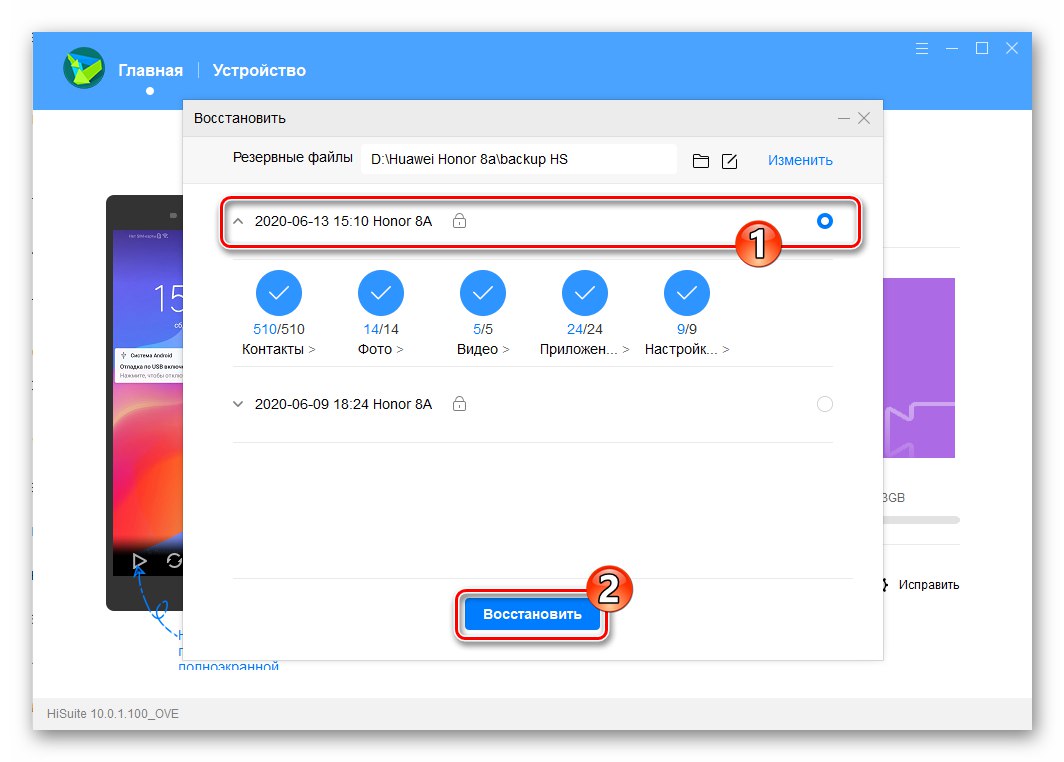Click the storage usage bar
The width and height of the screenshot is (1064, 762).
(x=921, y=520)
